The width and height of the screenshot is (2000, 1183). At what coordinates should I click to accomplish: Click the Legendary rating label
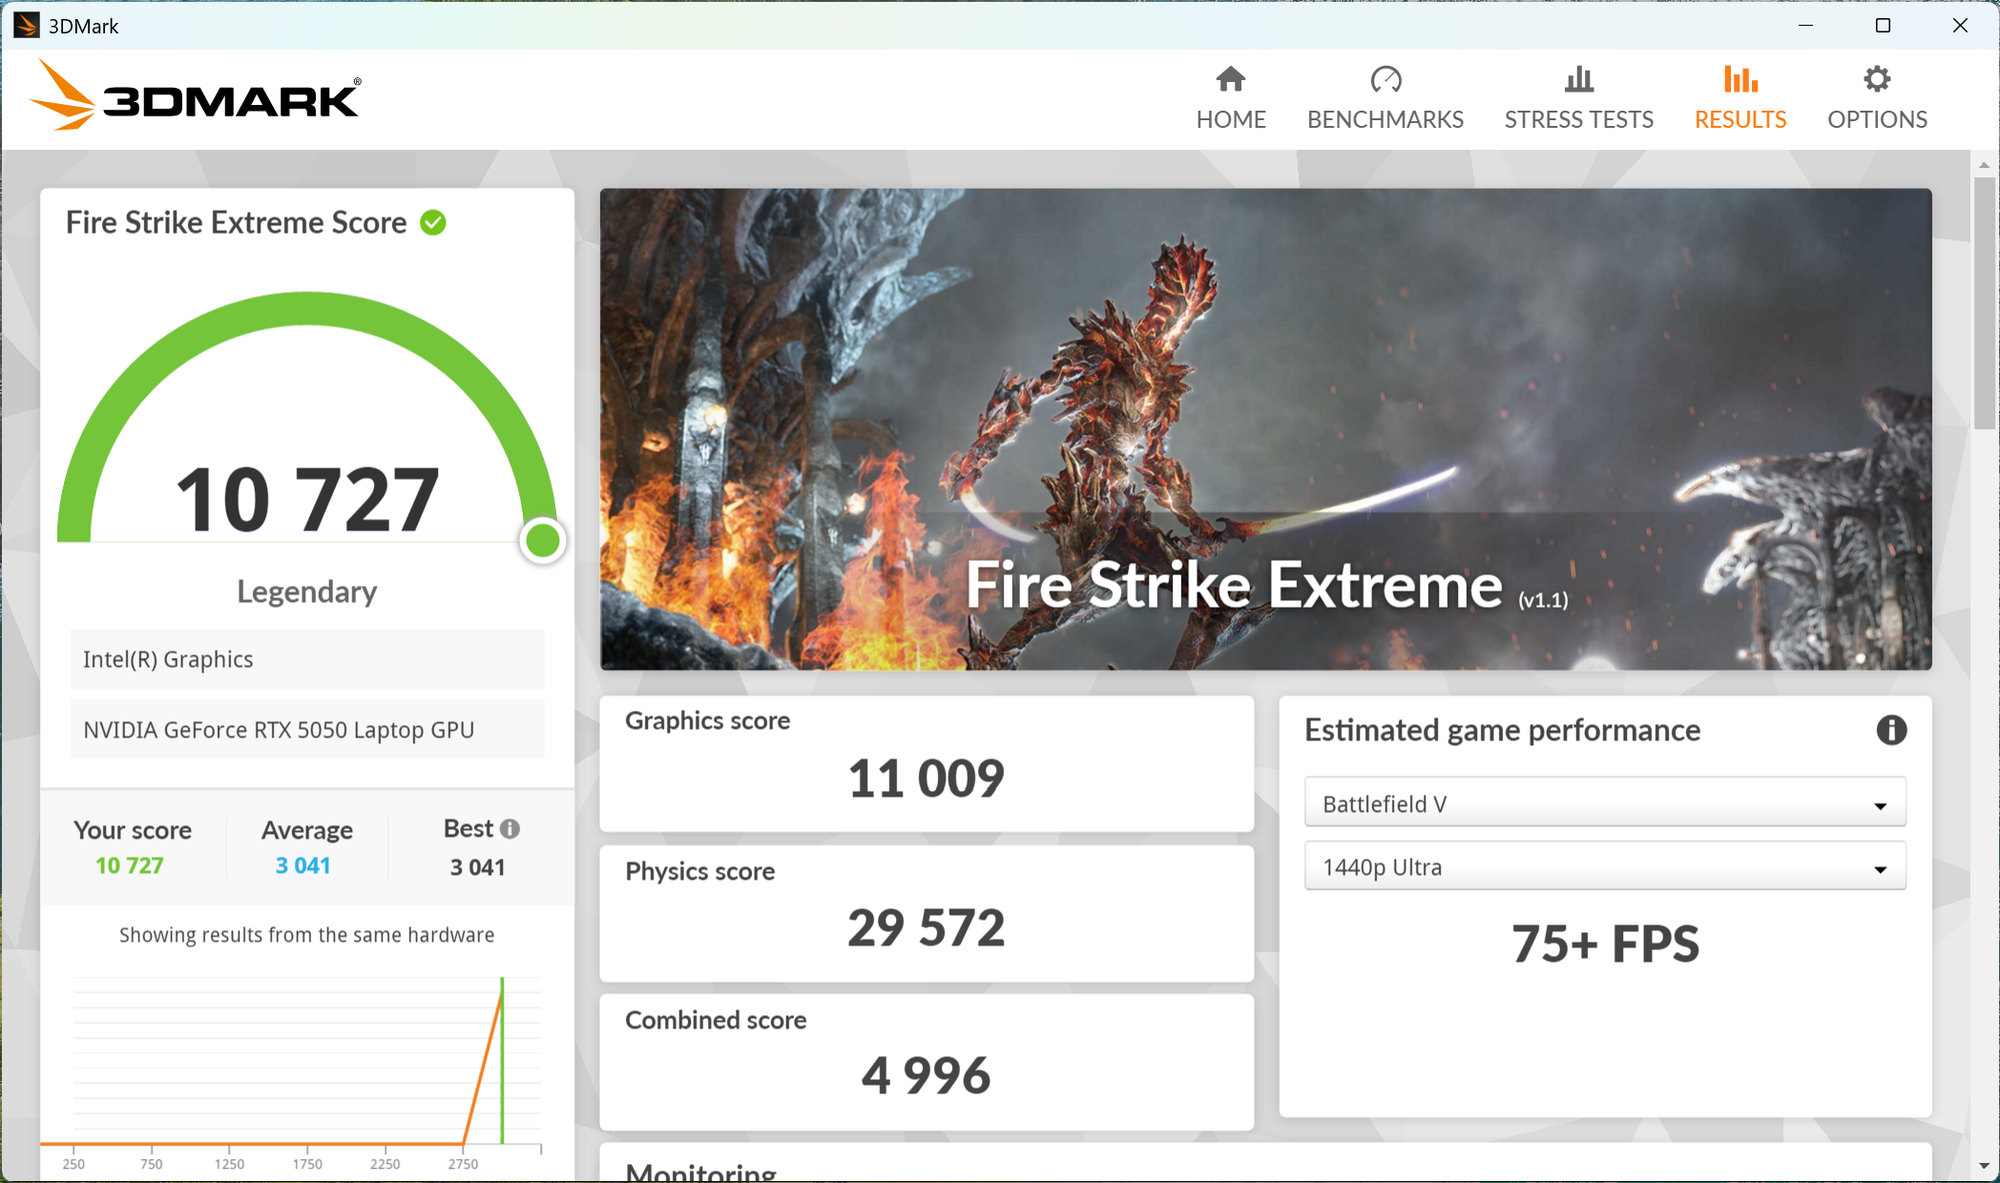coord(307,592)
